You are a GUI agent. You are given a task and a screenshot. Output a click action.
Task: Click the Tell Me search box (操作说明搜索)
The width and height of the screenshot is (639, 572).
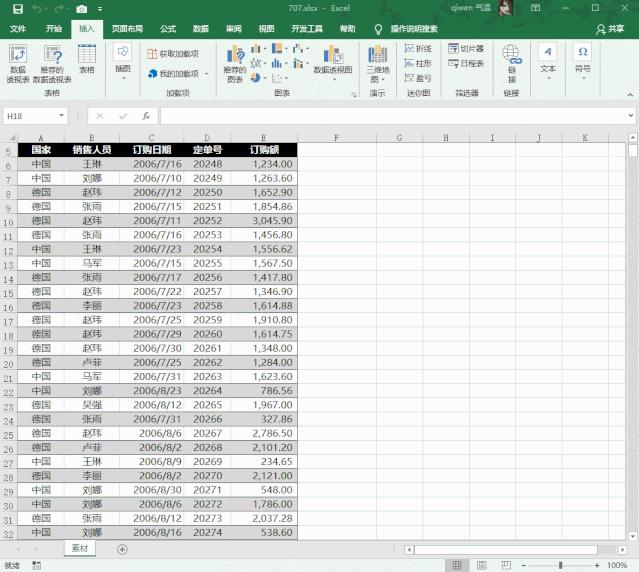tap(414, 29)
